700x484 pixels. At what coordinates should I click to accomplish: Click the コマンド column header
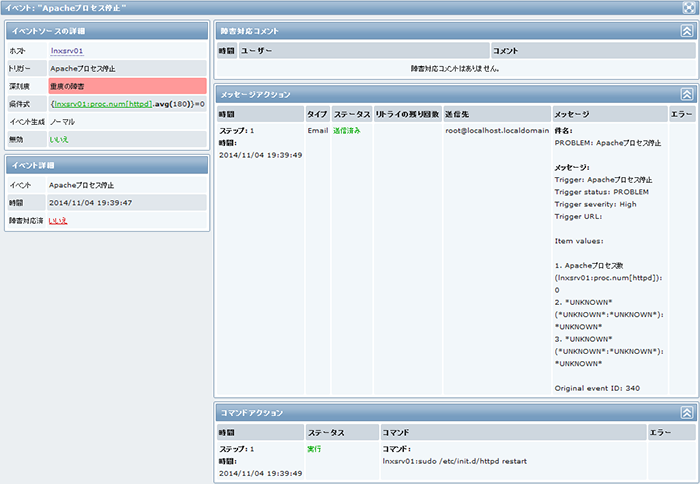coord(513,432)
